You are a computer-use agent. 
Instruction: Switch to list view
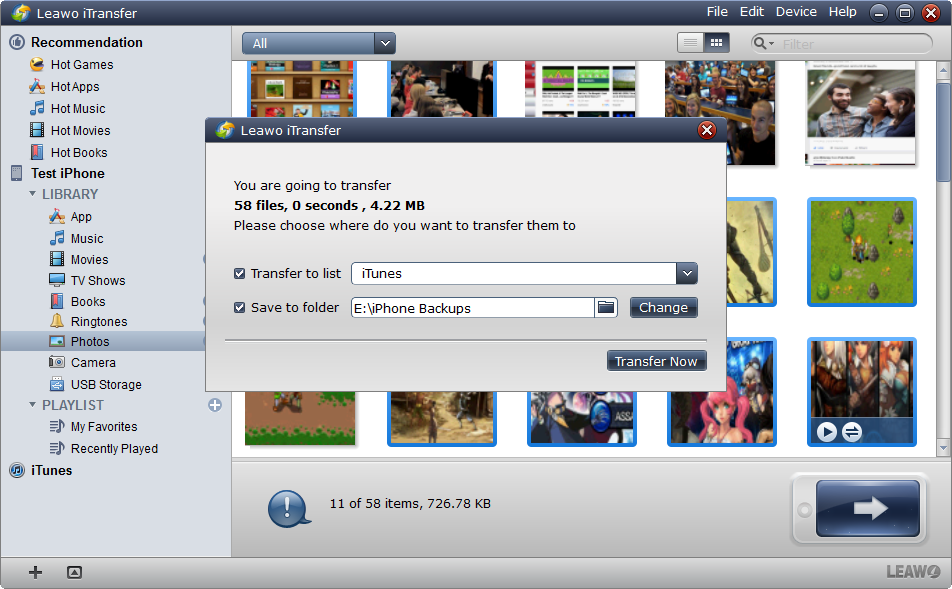(690, 43)
